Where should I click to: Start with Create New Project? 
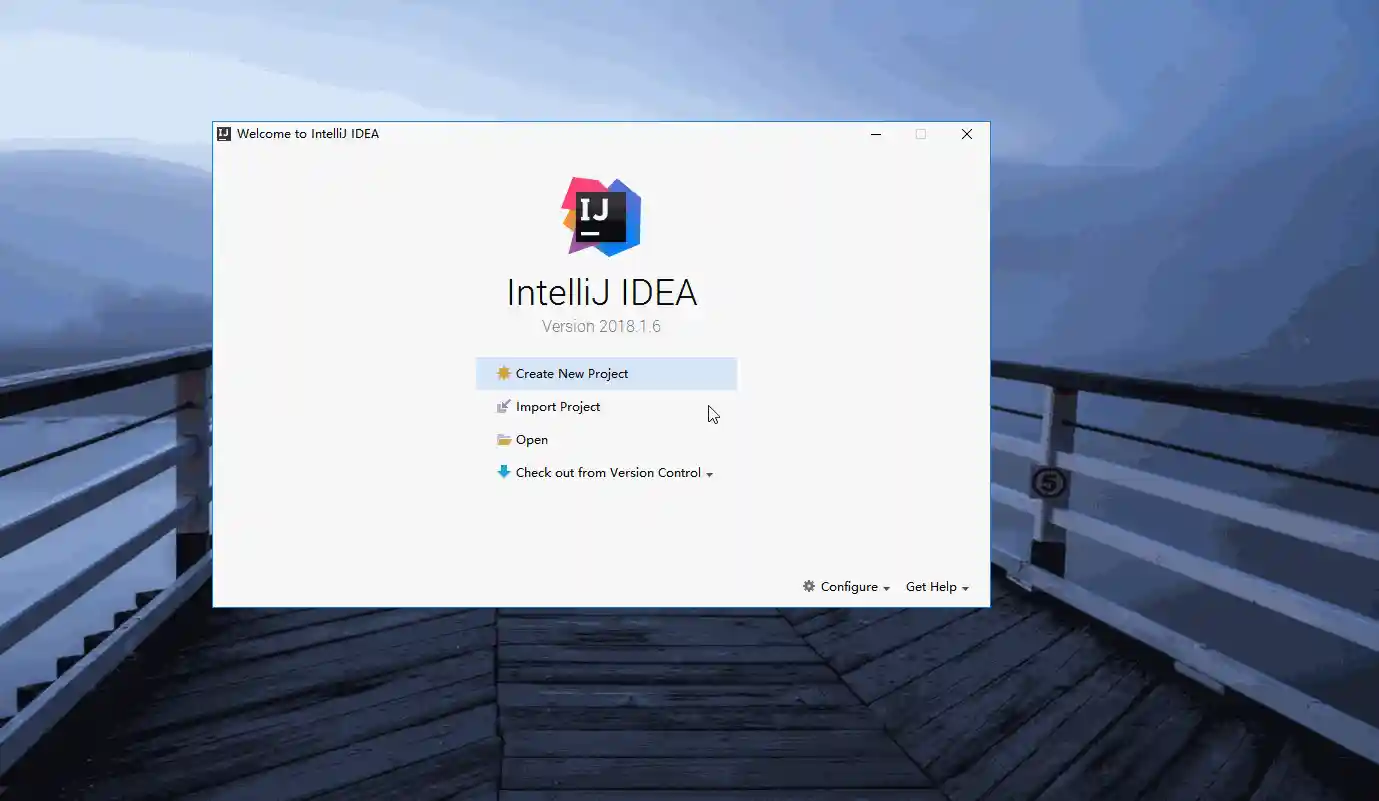pos(606,374)
